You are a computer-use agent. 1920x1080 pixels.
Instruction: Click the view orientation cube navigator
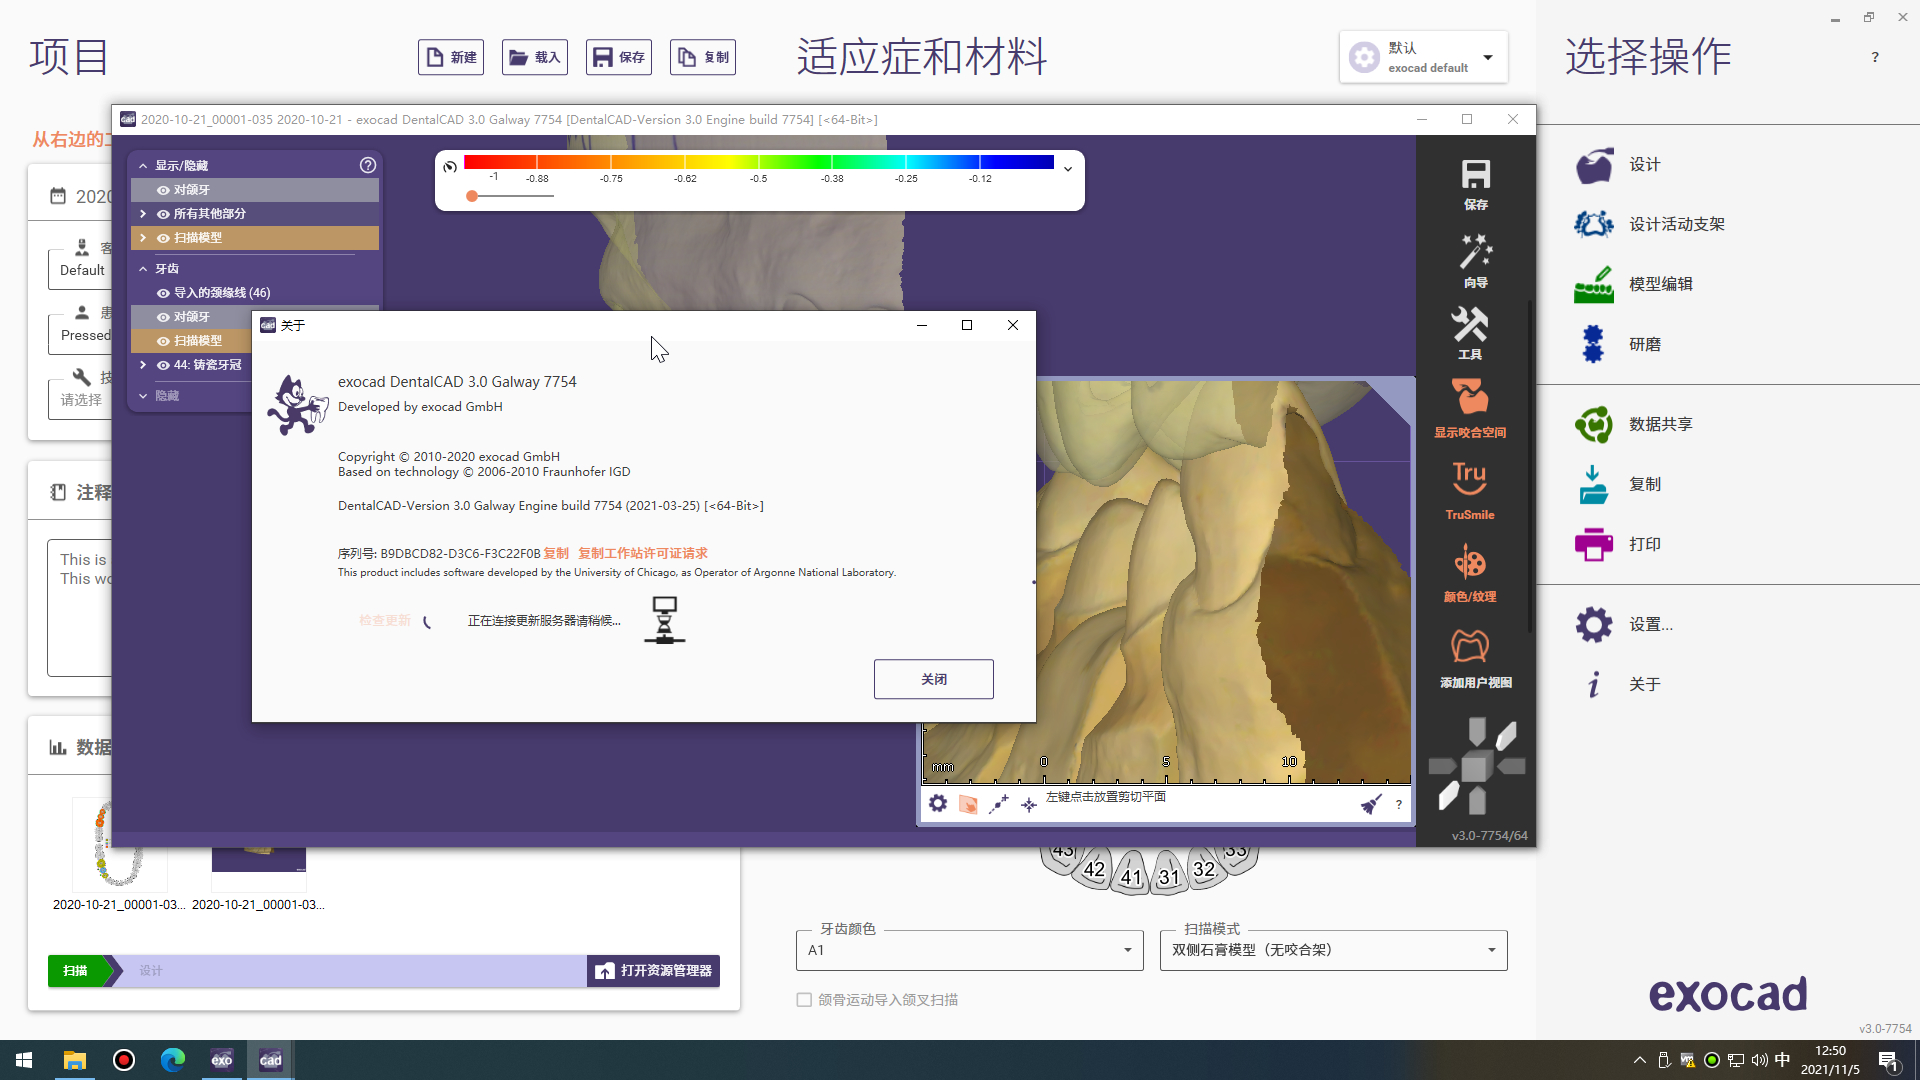pyautogui.click(x=1476, y=767)
